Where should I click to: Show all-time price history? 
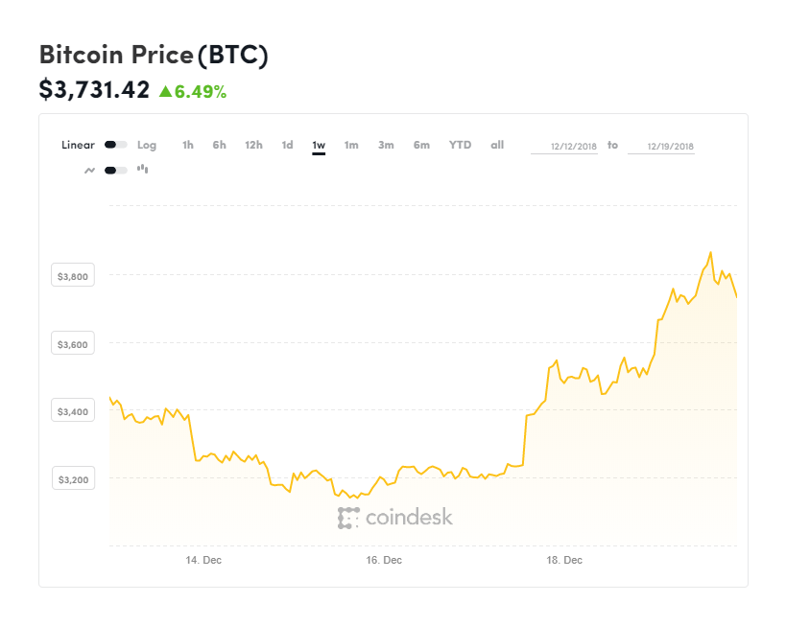[x=497, y=145]
